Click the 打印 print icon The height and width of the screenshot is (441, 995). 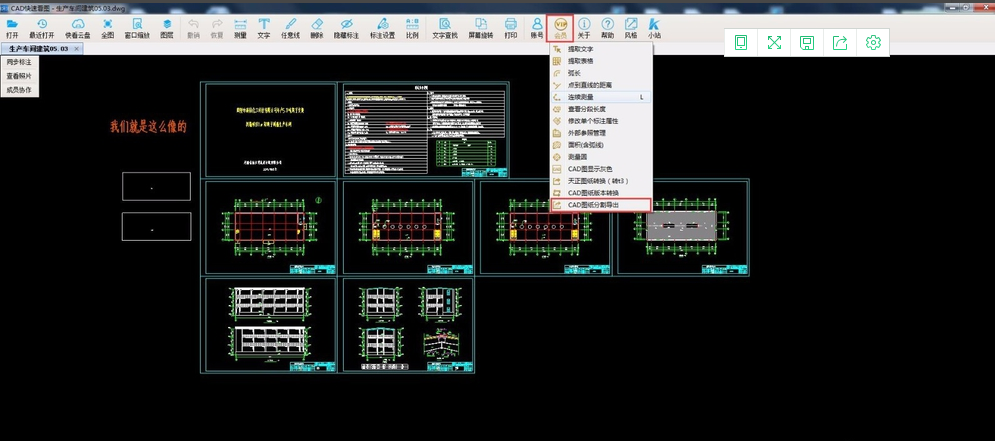[511, 26]
